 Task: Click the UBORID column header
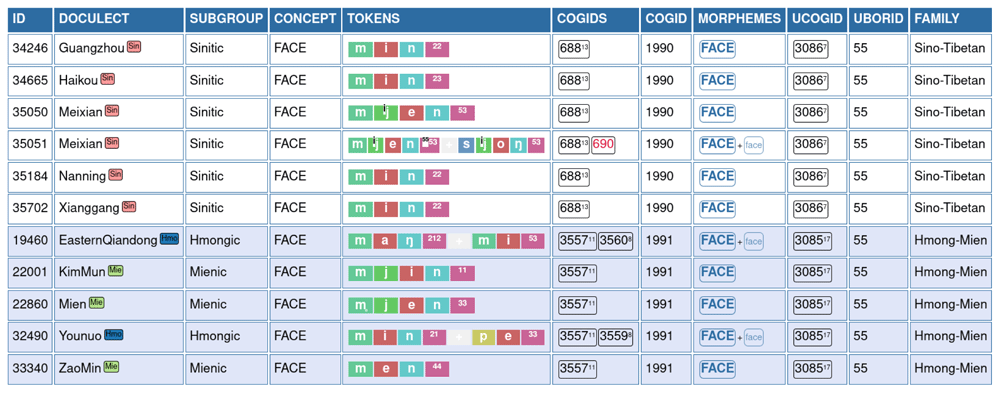[x=878, y=19]
